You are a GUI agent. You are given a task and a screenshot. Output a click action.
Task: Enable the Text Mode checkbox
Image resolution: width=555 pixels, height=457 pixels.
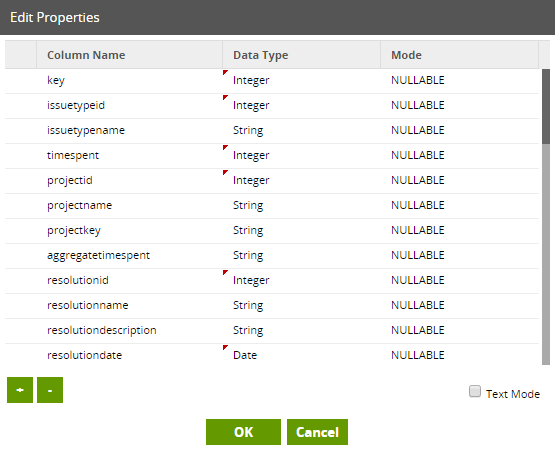coord(475,392)
